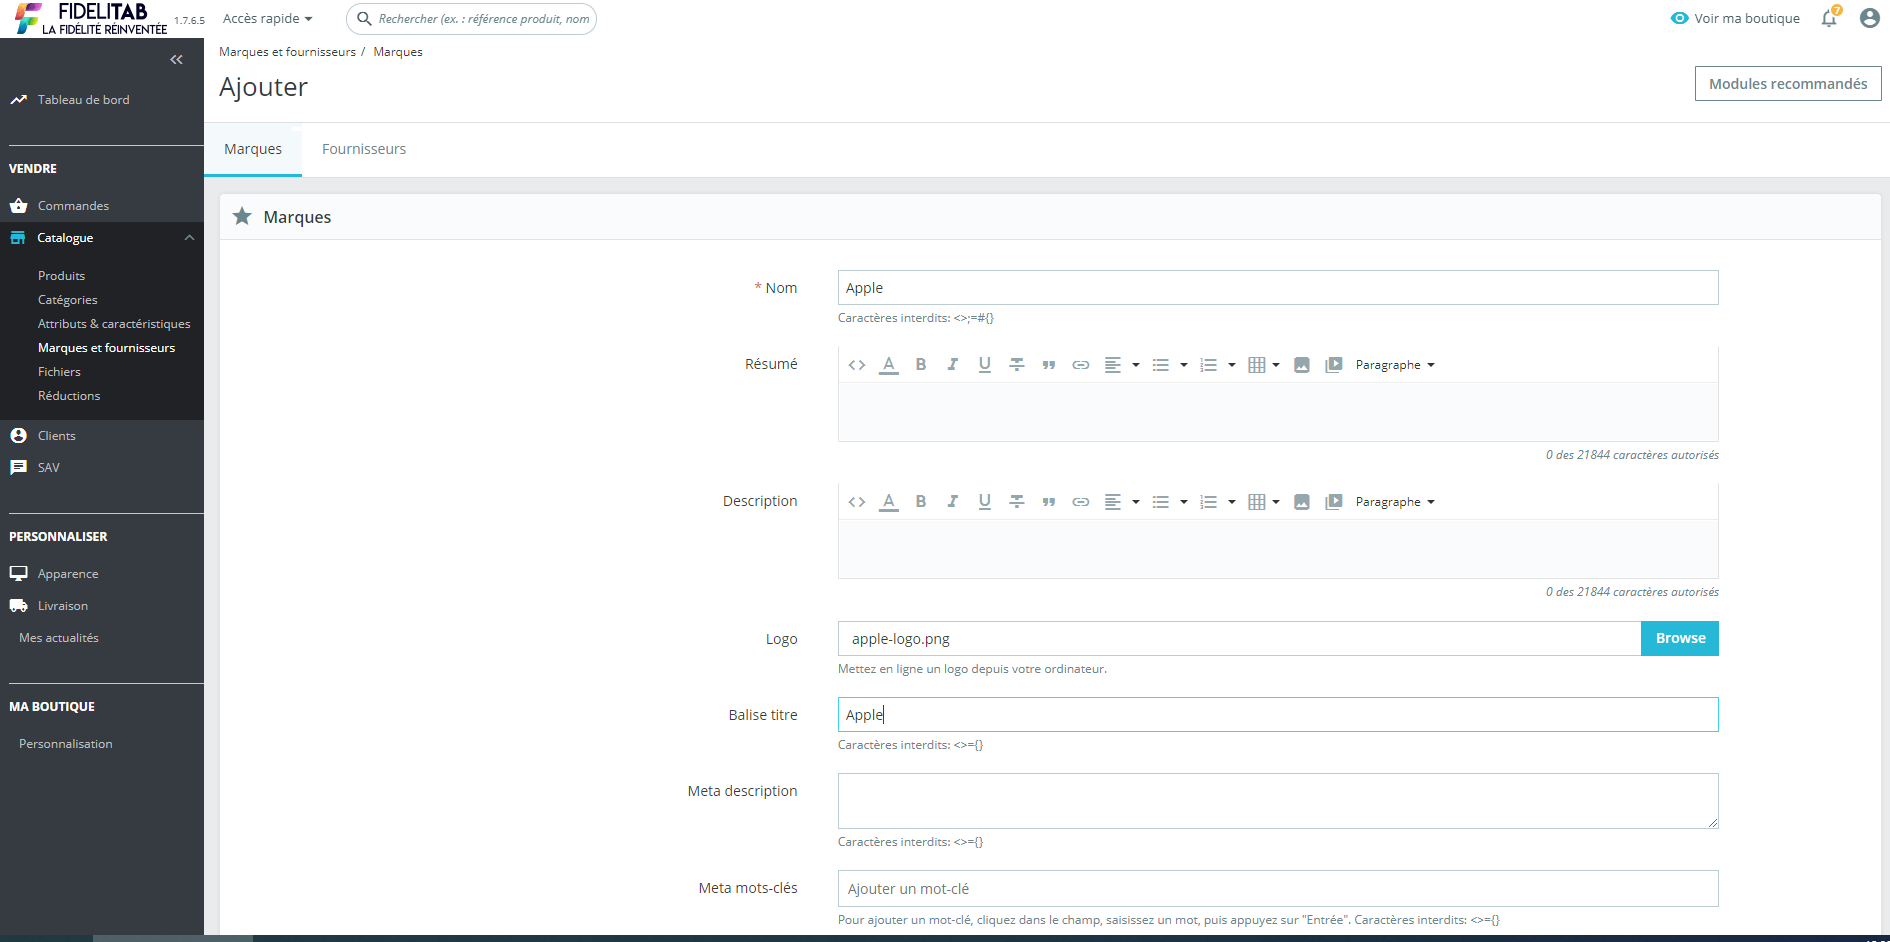Image resolution: width=1890 pixels, height=942 pixels.
Task: Toggle italic in Résumé editor
Action: [x=953, y=365]
